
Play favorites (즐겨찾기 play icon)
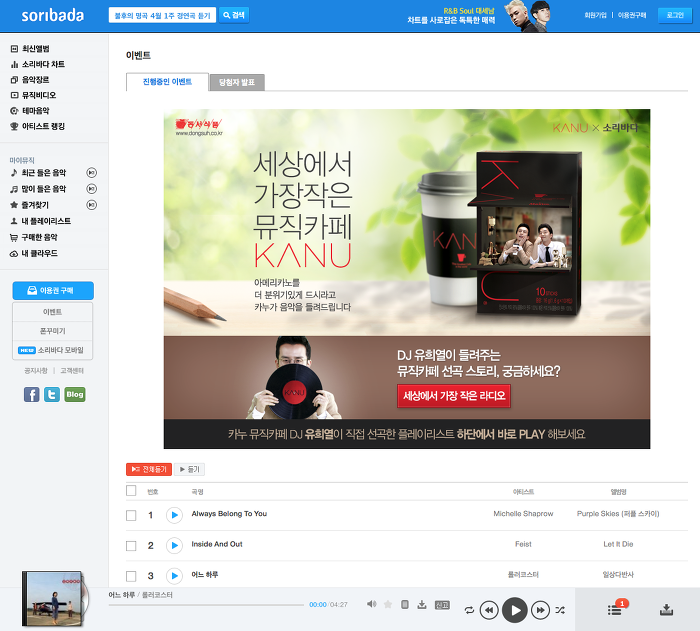[x=92, y=205]
